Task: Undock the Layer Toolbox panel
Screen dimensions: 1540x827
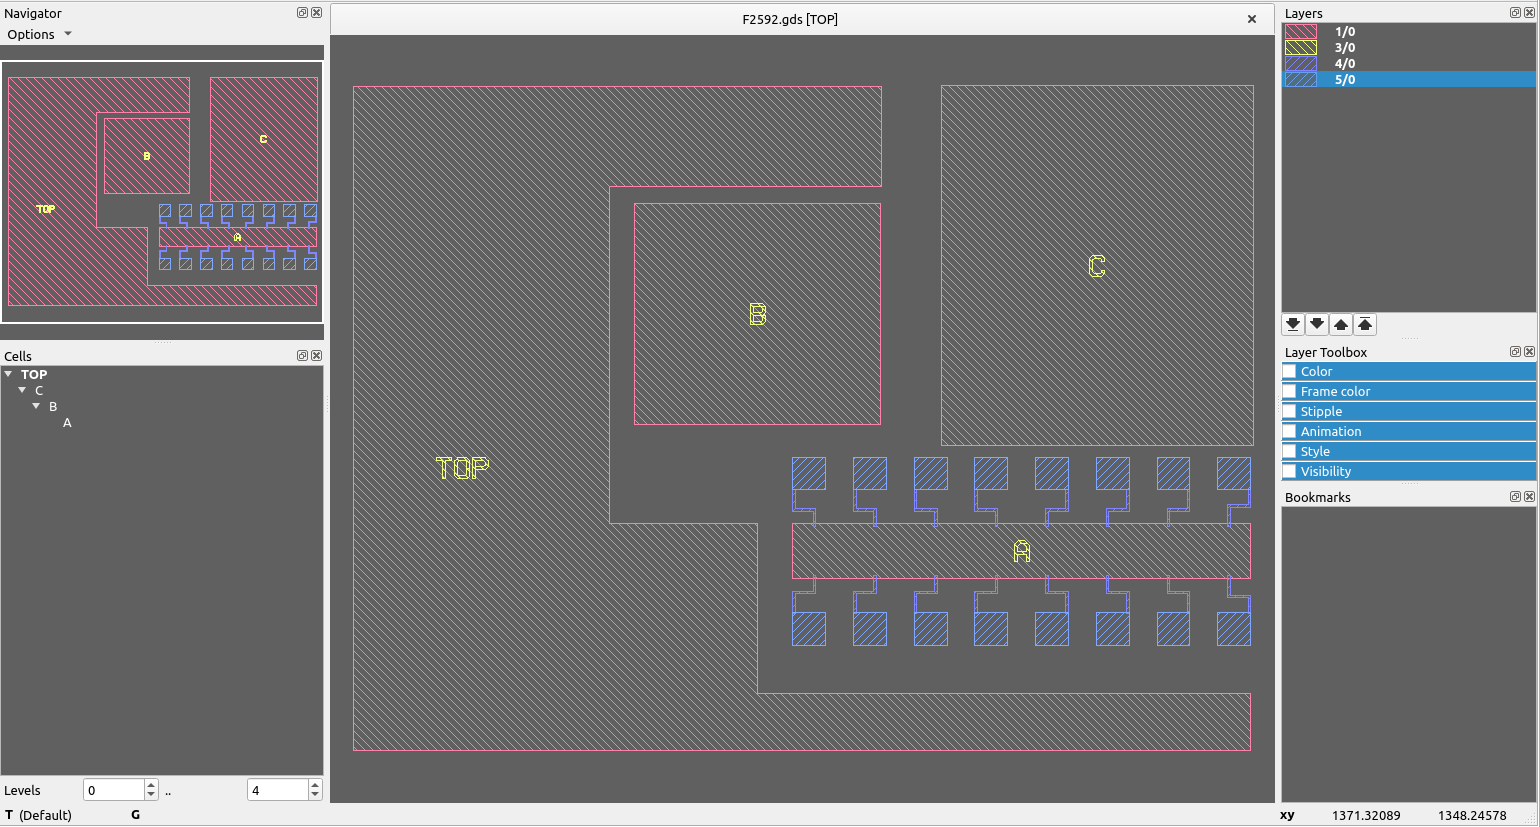Action: [1515, 352]
